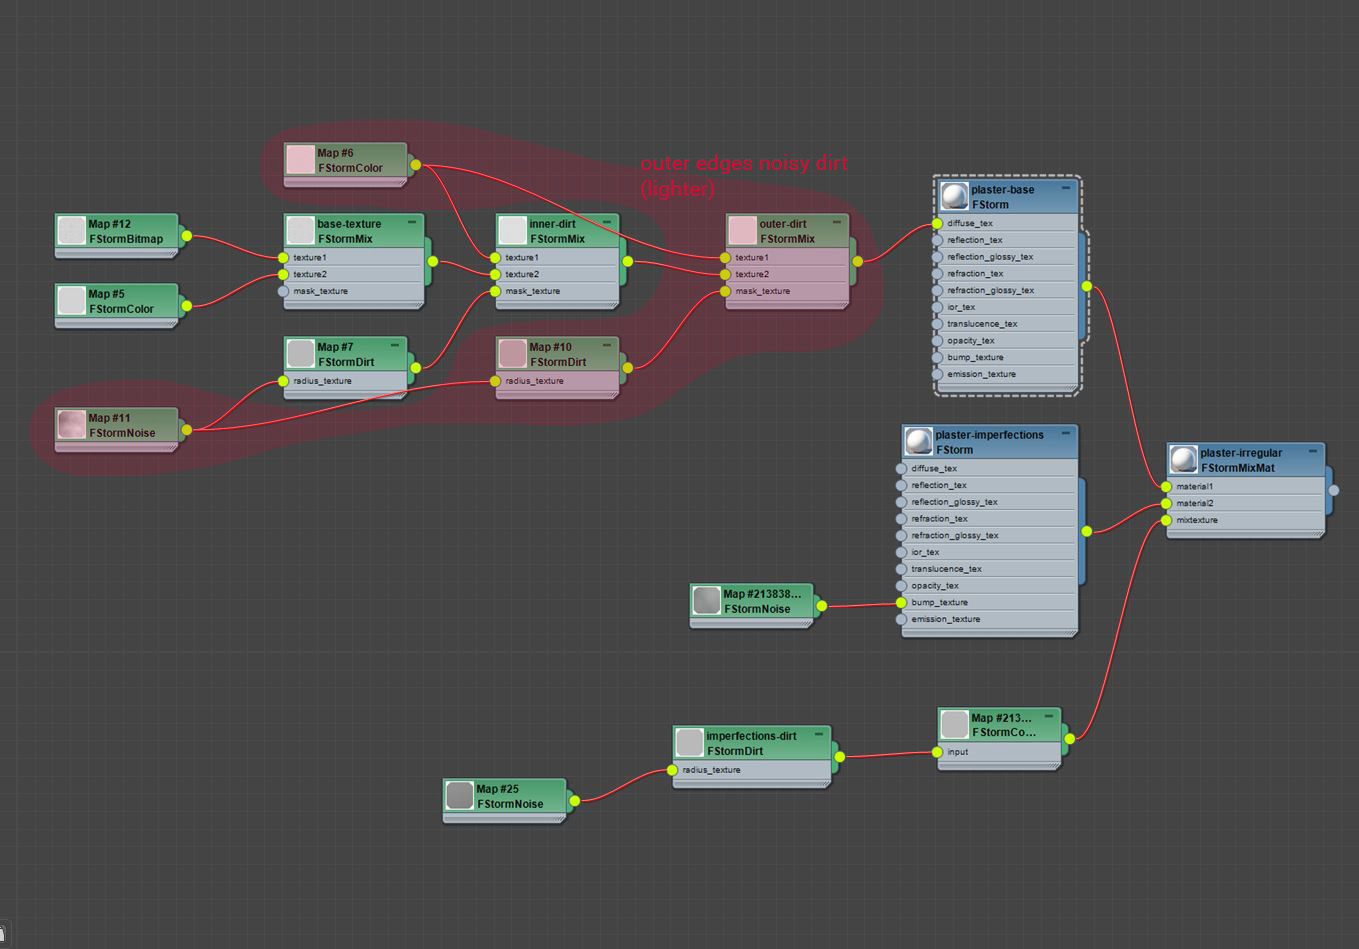Click the opacity_tex slot on plaster-base

1007,341
